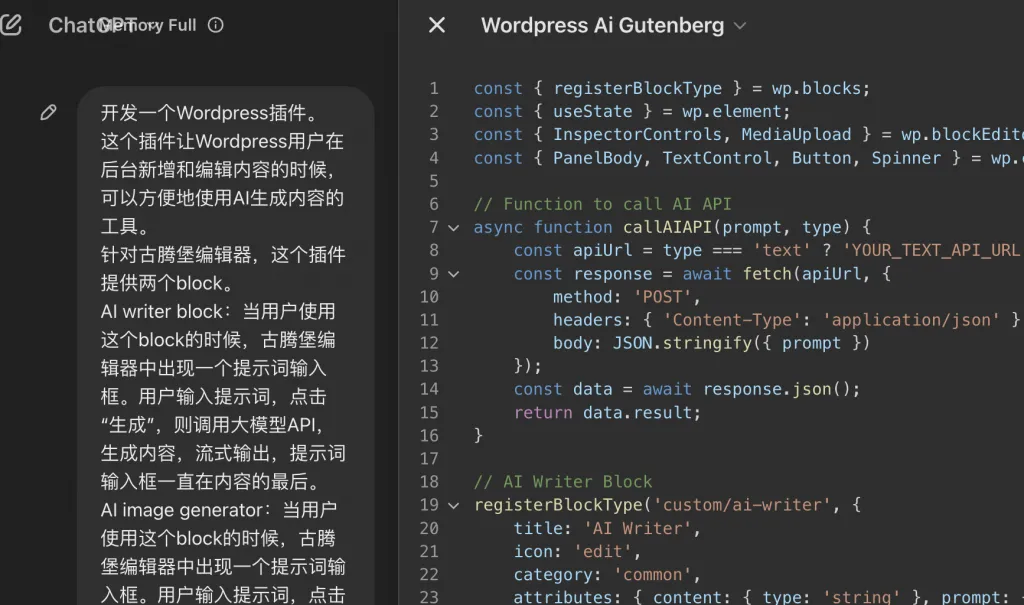Click the pencil icon to edit message
The height and width of the screenshot is (605, 1024).
pyautogui.click(x=48, y=112)
